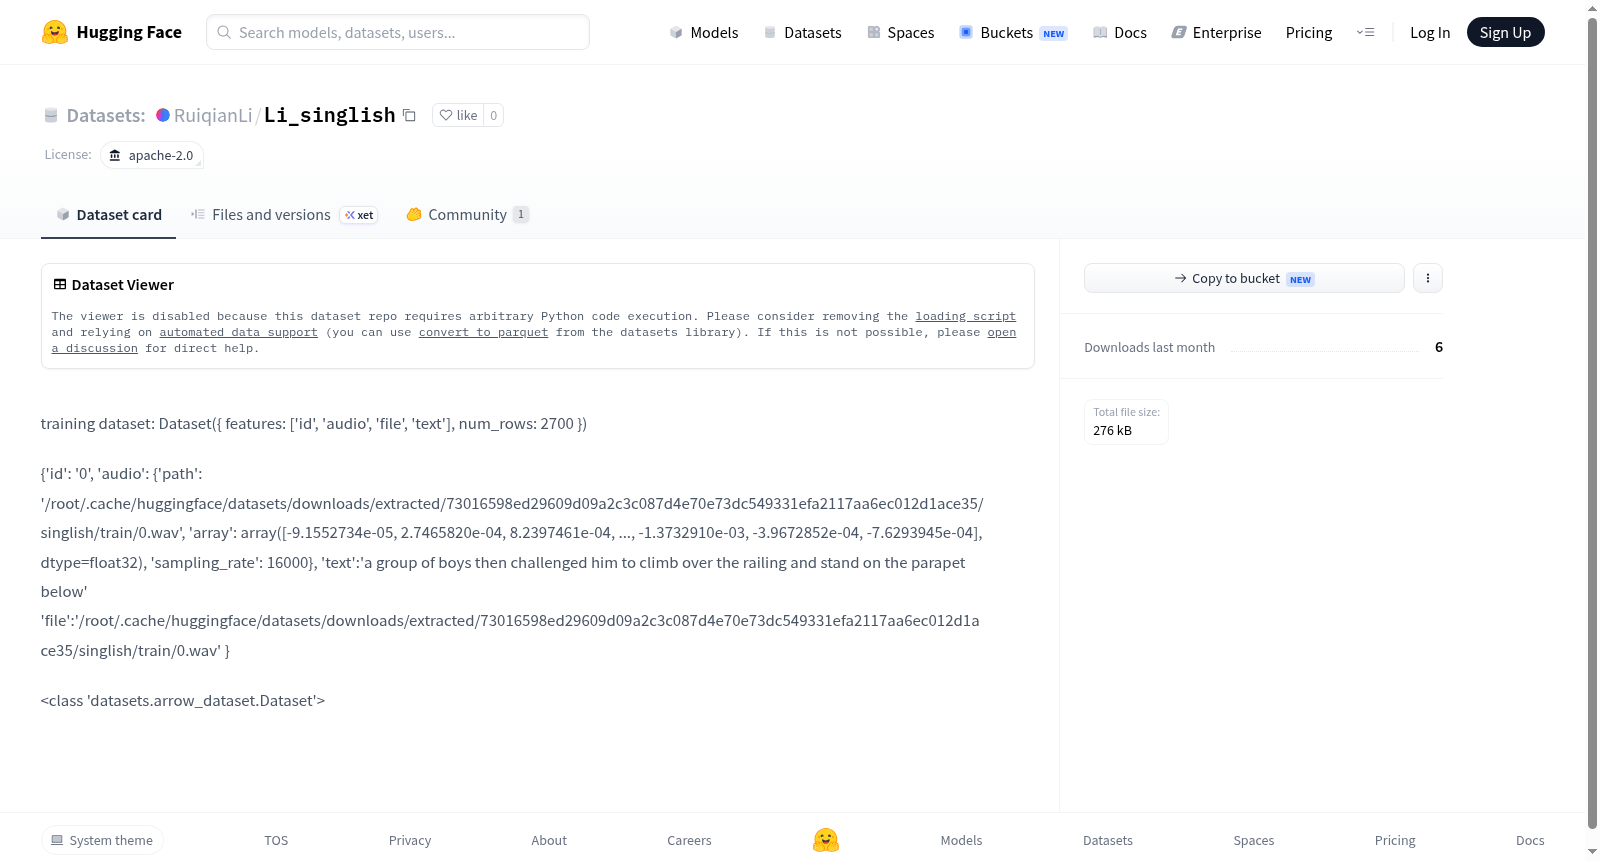
Task: Open the three-dot options menu
Action: point(1428,278)
